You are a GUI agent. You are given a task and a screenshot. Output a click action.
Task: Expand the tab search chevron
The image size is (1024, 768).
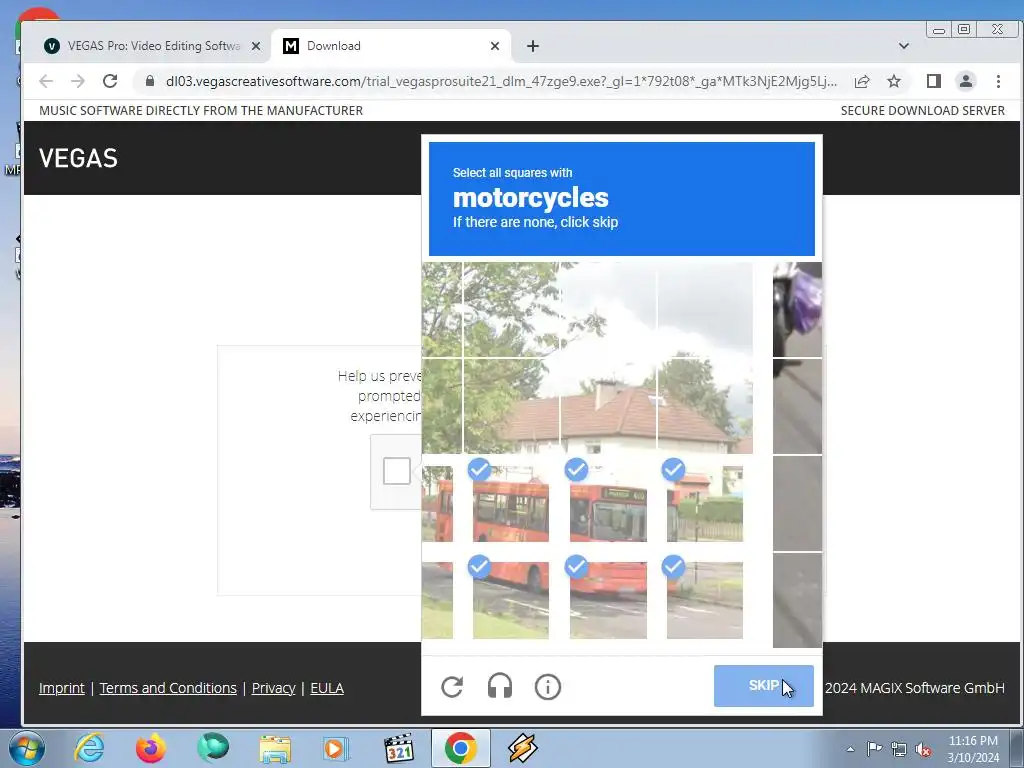point(904,46)
